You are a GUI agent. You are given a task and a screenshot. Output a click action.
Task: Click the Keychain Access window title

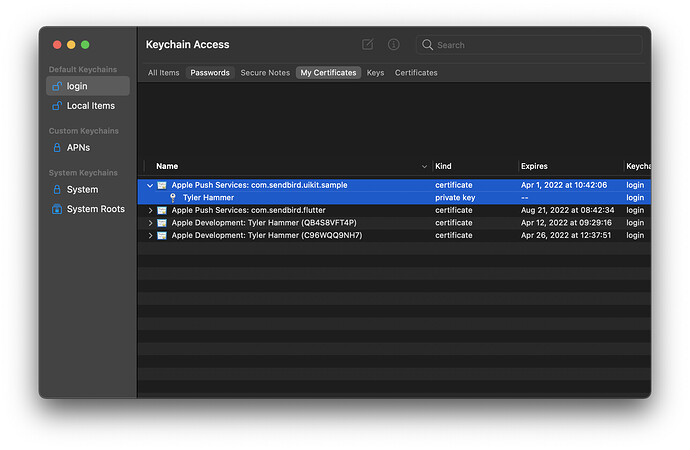point(187,44)
